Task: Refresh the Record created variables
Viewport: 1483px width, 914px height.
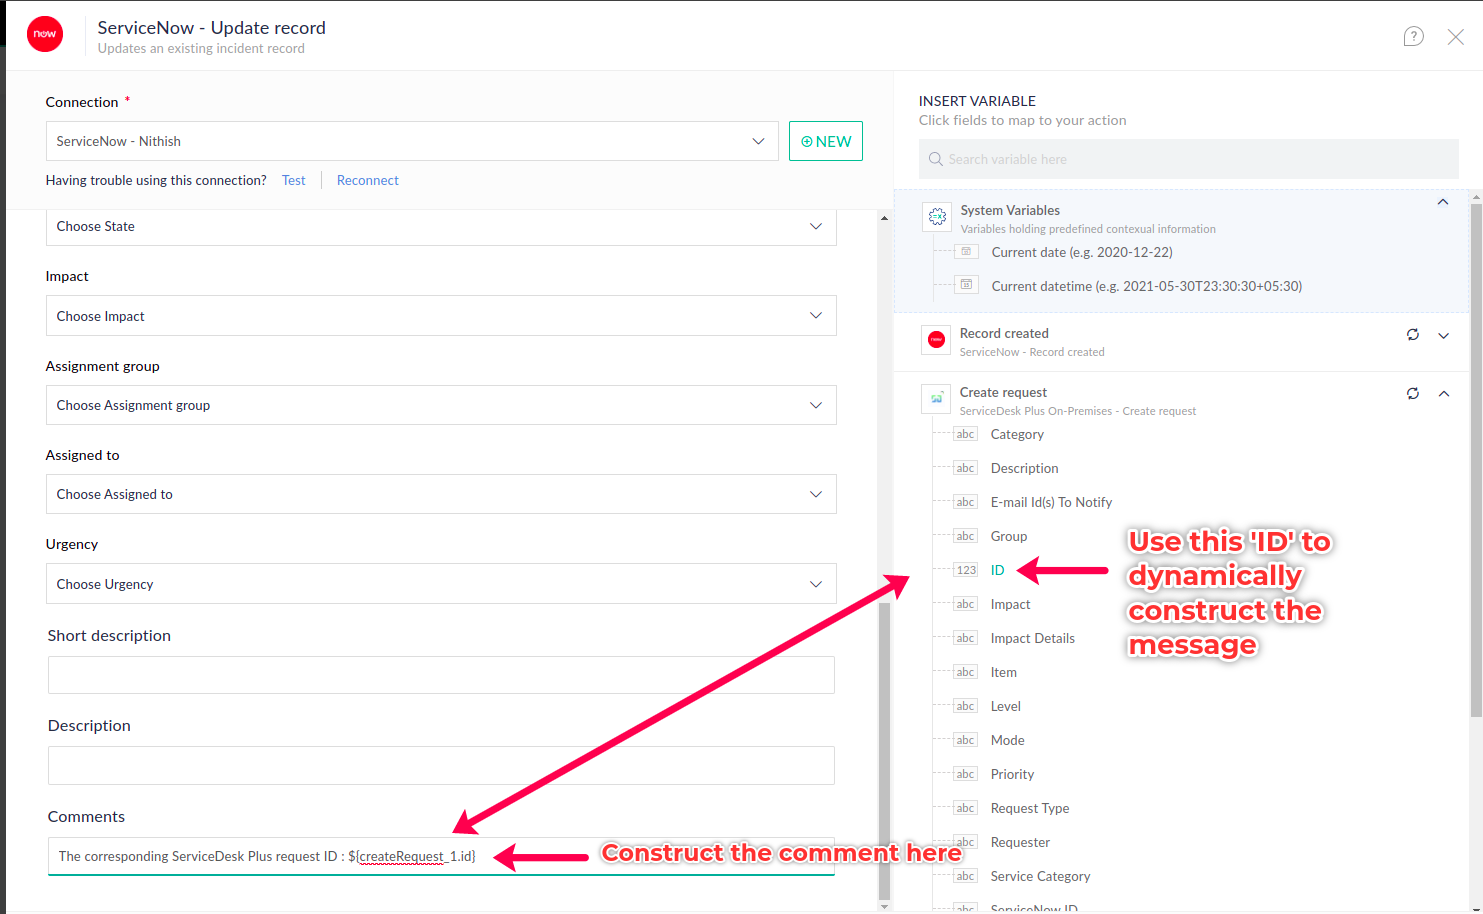Action: click(x=1413, y=335)
